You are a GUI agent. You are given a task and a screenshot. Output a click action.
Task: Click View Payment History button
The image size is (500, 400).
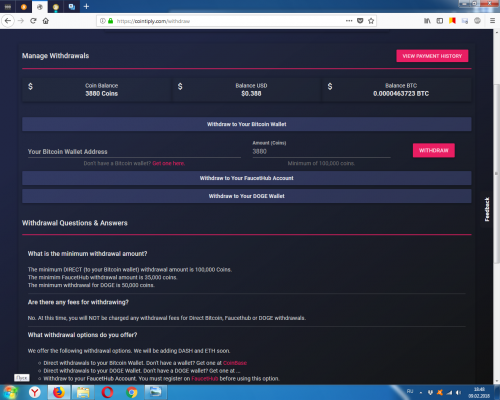(x=432, y=56)
